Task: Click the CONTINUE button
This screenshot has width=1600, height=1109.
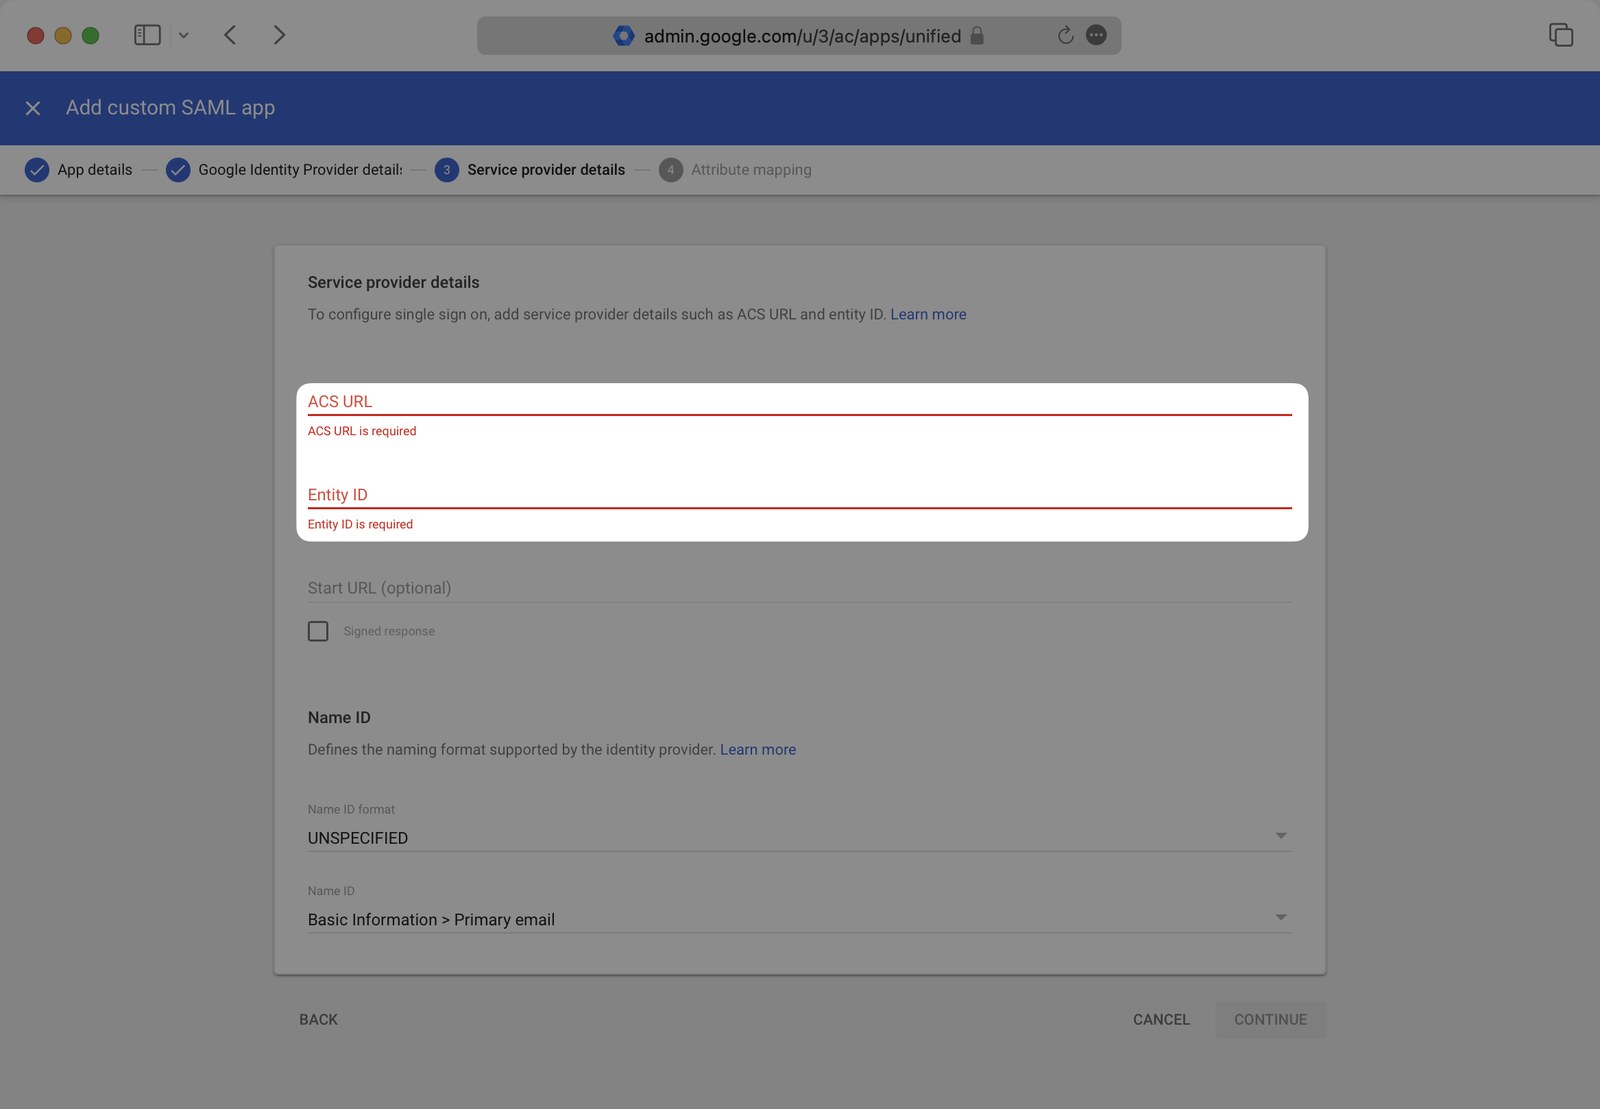Action: [x=1270, y=1019]
